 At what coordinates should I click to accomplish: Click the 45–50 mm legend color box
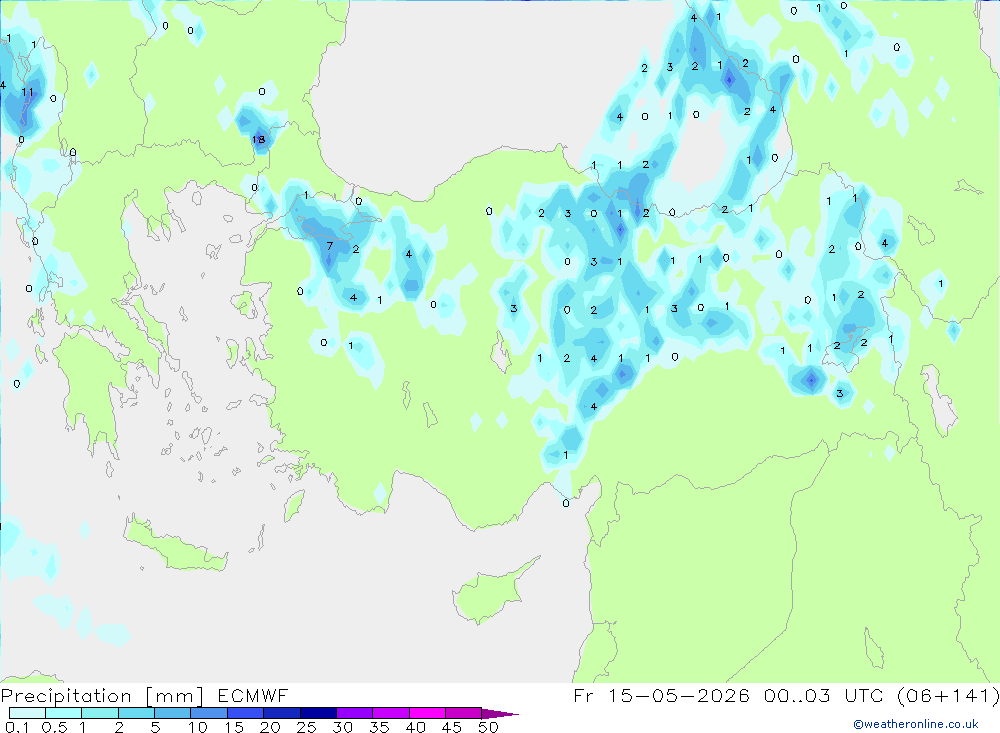[463, 713]
